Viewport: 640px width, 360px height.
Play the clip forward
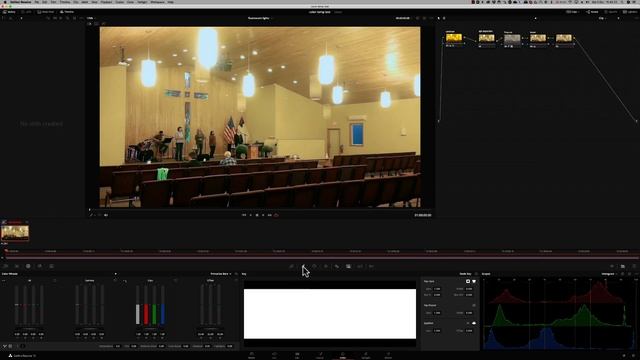coord(263,215)
